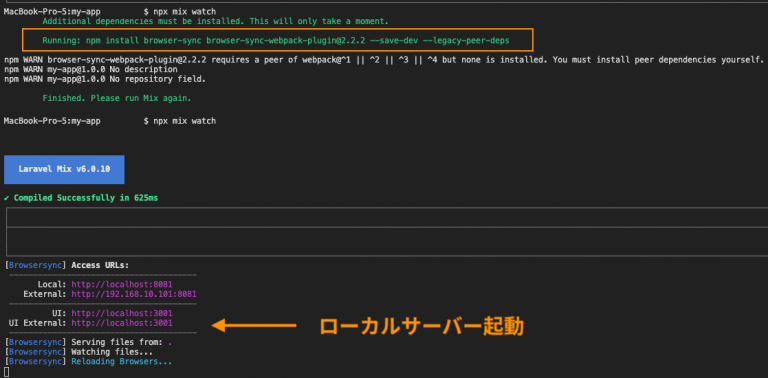The height and width of the screenshot is (378, 768).
Task: Click the npm WARN peer of webpack line
Action: tap(384, 60)
